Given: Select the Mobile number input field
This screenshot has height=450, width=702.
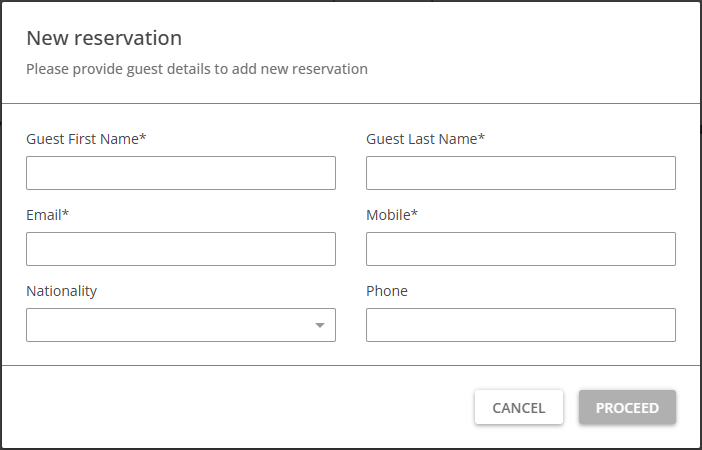Looking at the screenshot, I should click(520, 249).
